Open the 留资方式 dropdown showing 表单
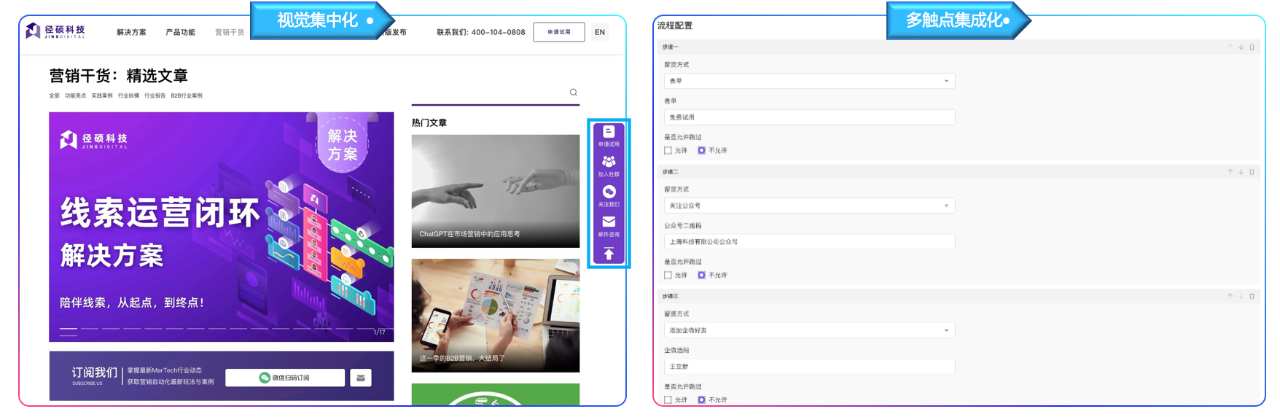The height and width of the screenshot is (419, 1280). 809,81
